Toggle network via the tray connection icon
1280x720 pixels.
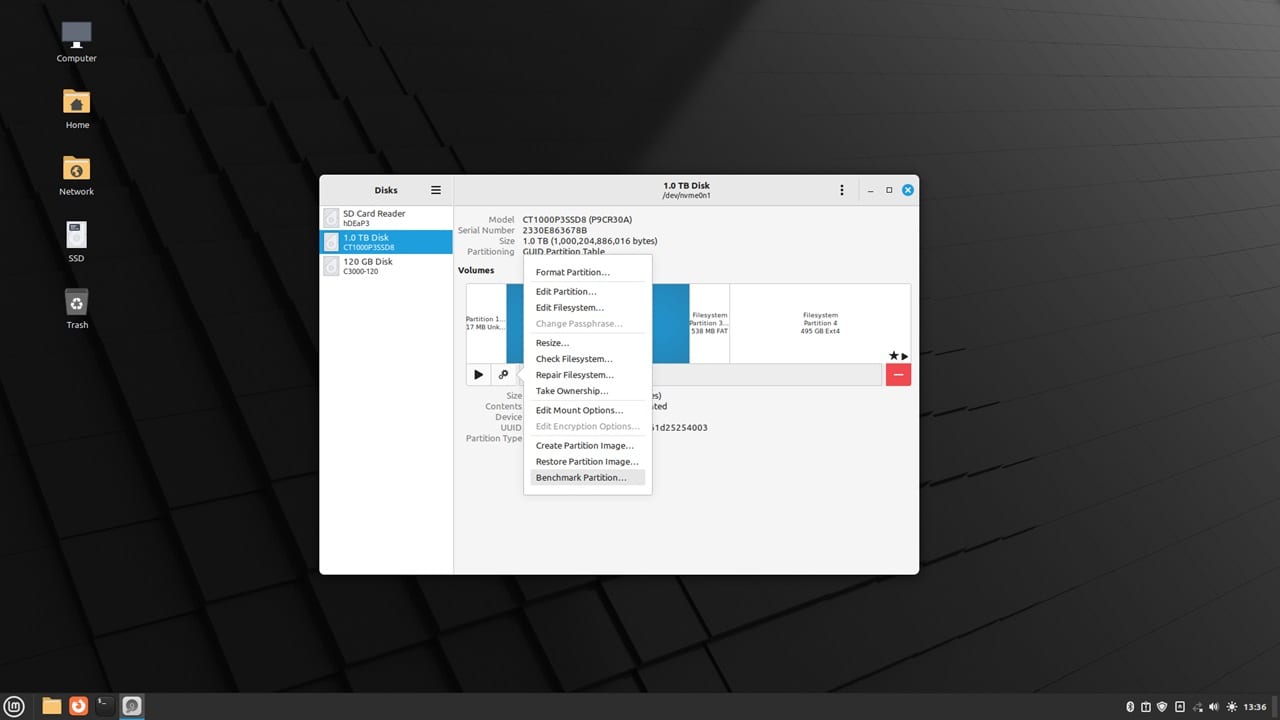tap(1198, 706)
